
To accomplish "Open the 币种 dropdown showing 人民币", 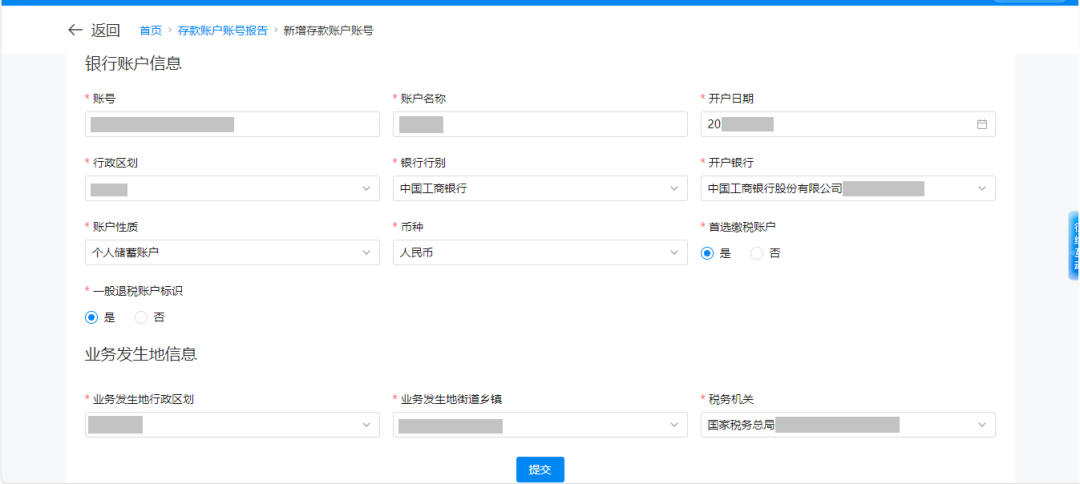I will (540, 253).
